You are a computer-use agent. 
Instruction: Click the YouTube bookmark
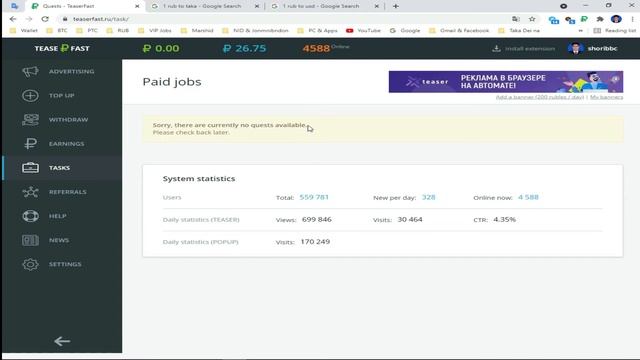363,31
